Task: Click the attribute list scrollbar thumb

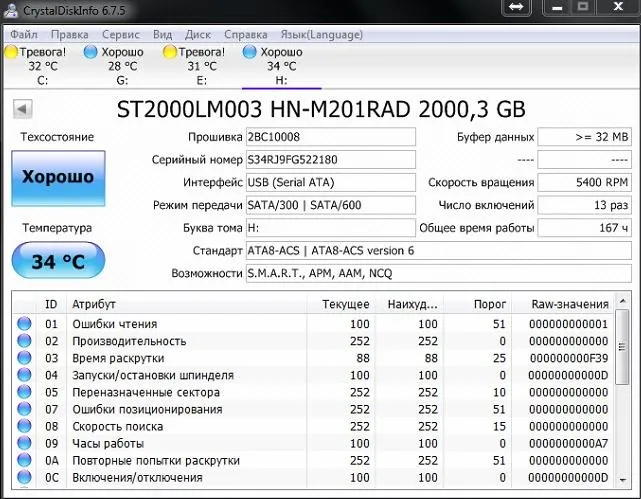Action: point(622,347)
